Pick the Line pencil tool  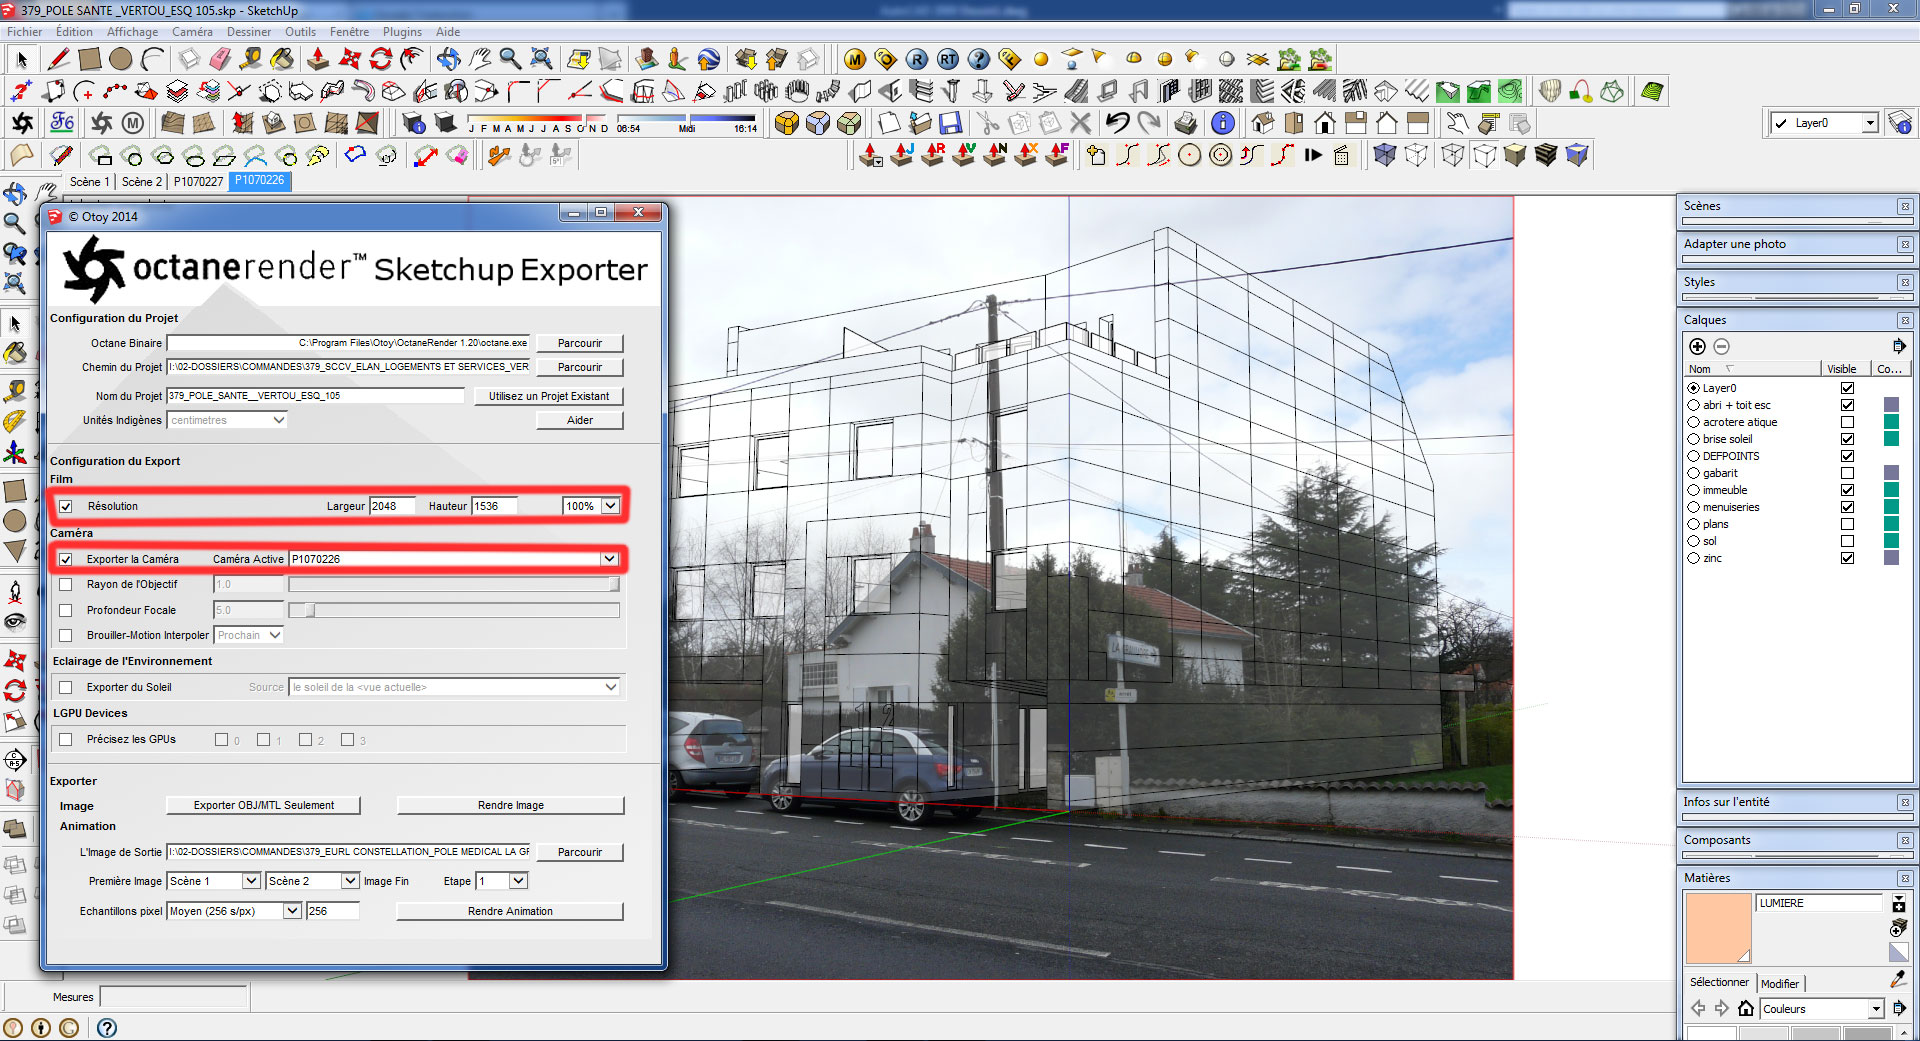pyautogui.click(x=58, y=59)
